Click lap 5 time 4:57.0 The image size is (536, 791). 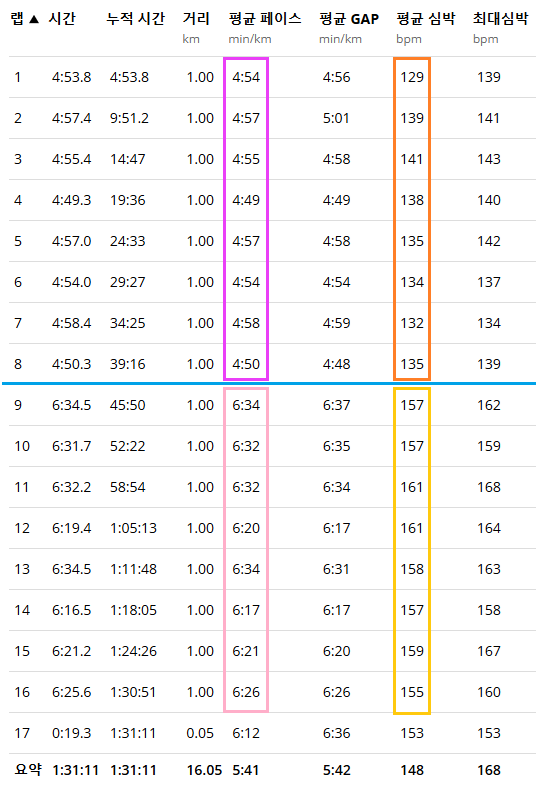(72, 241)
